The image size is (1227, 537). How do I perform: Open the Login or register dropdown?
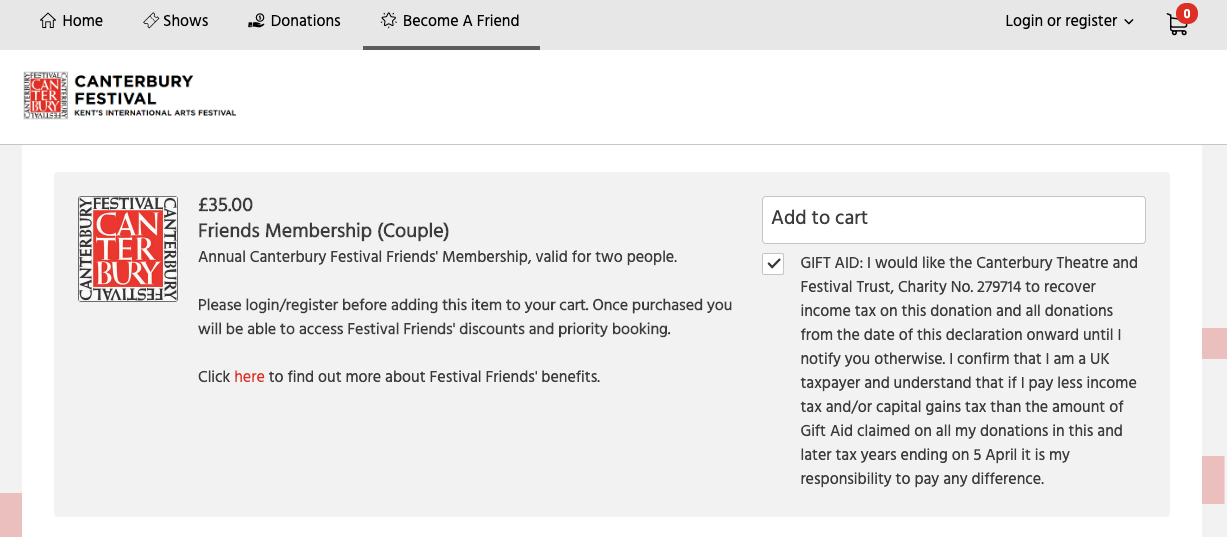1069,21
